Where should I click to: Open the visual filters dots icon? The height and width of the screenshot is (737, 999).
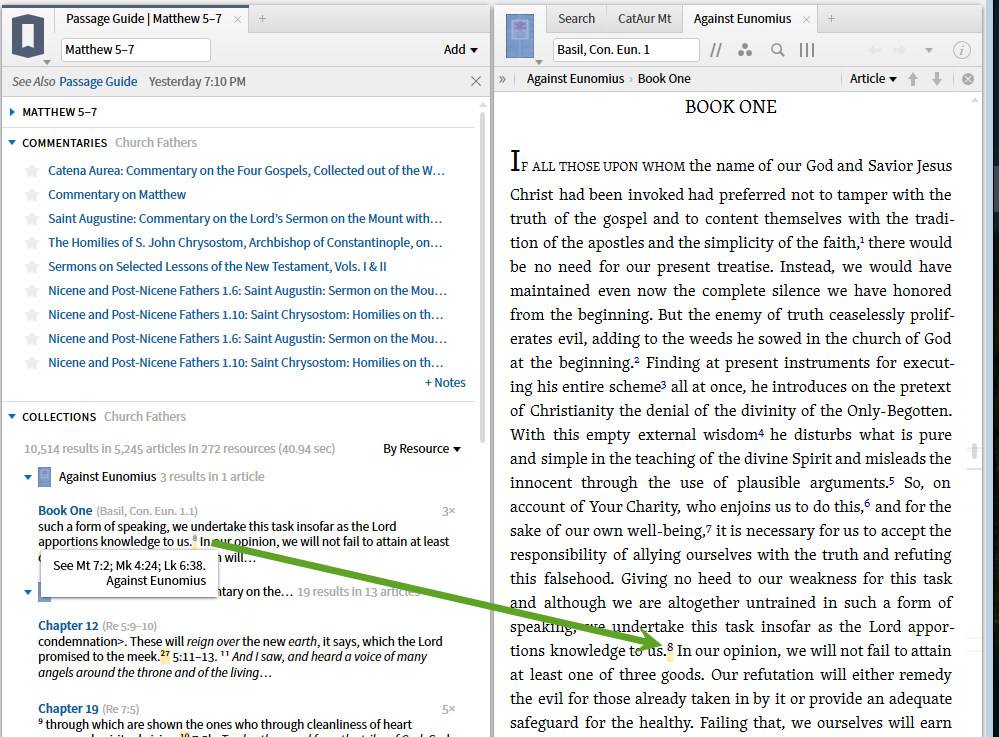[745, 50]
